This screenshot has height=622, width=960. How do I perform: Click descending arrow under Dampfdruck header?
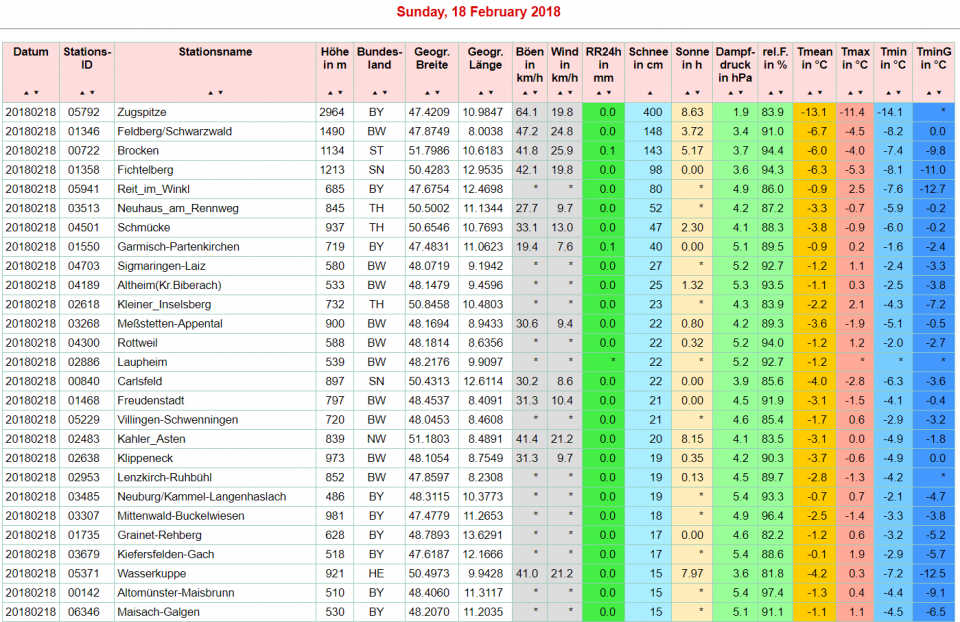[740, 92]
